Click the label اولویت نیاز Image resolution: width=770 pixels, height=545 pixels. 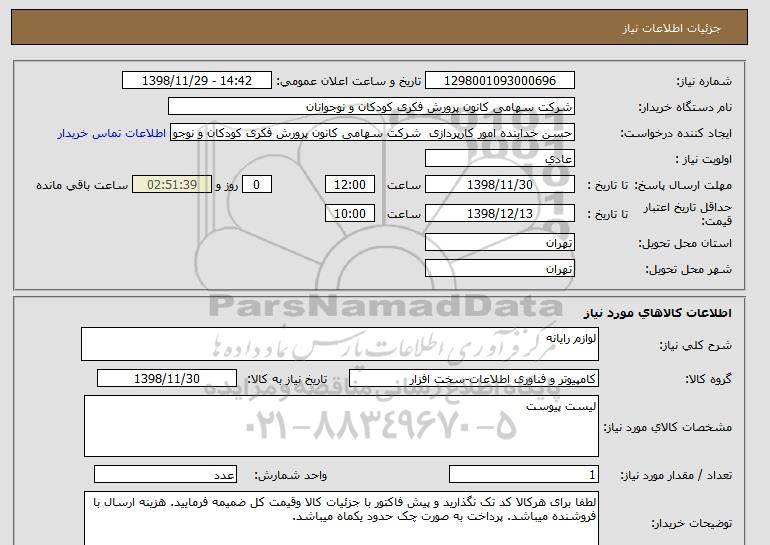(x=703, y=160)
